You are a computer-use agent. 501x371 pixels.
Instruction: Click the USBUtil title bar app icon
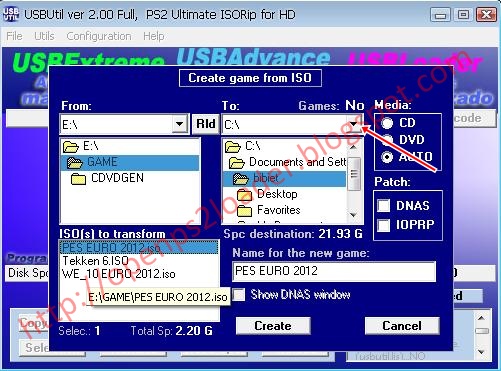point(10,14)
